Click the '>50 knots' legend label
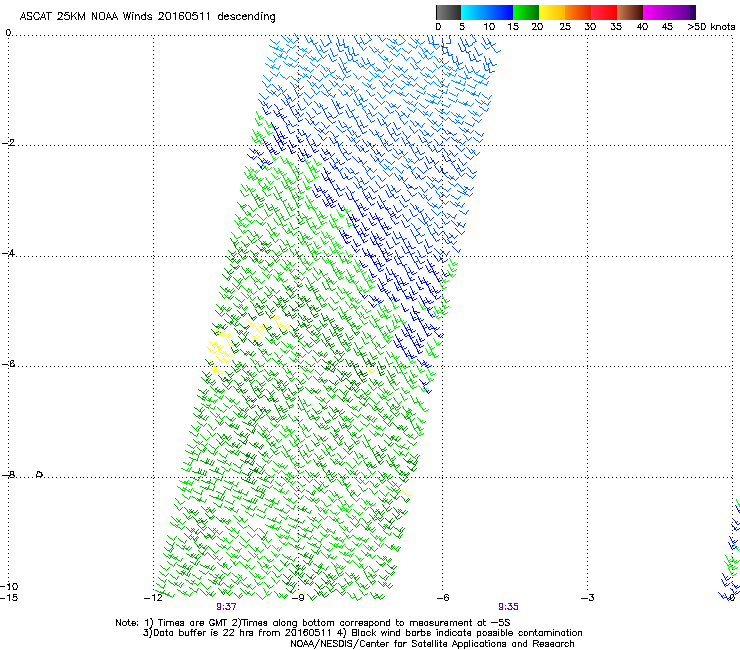The width and height of the screenshot is (740, 650). [x=711, y=27]
